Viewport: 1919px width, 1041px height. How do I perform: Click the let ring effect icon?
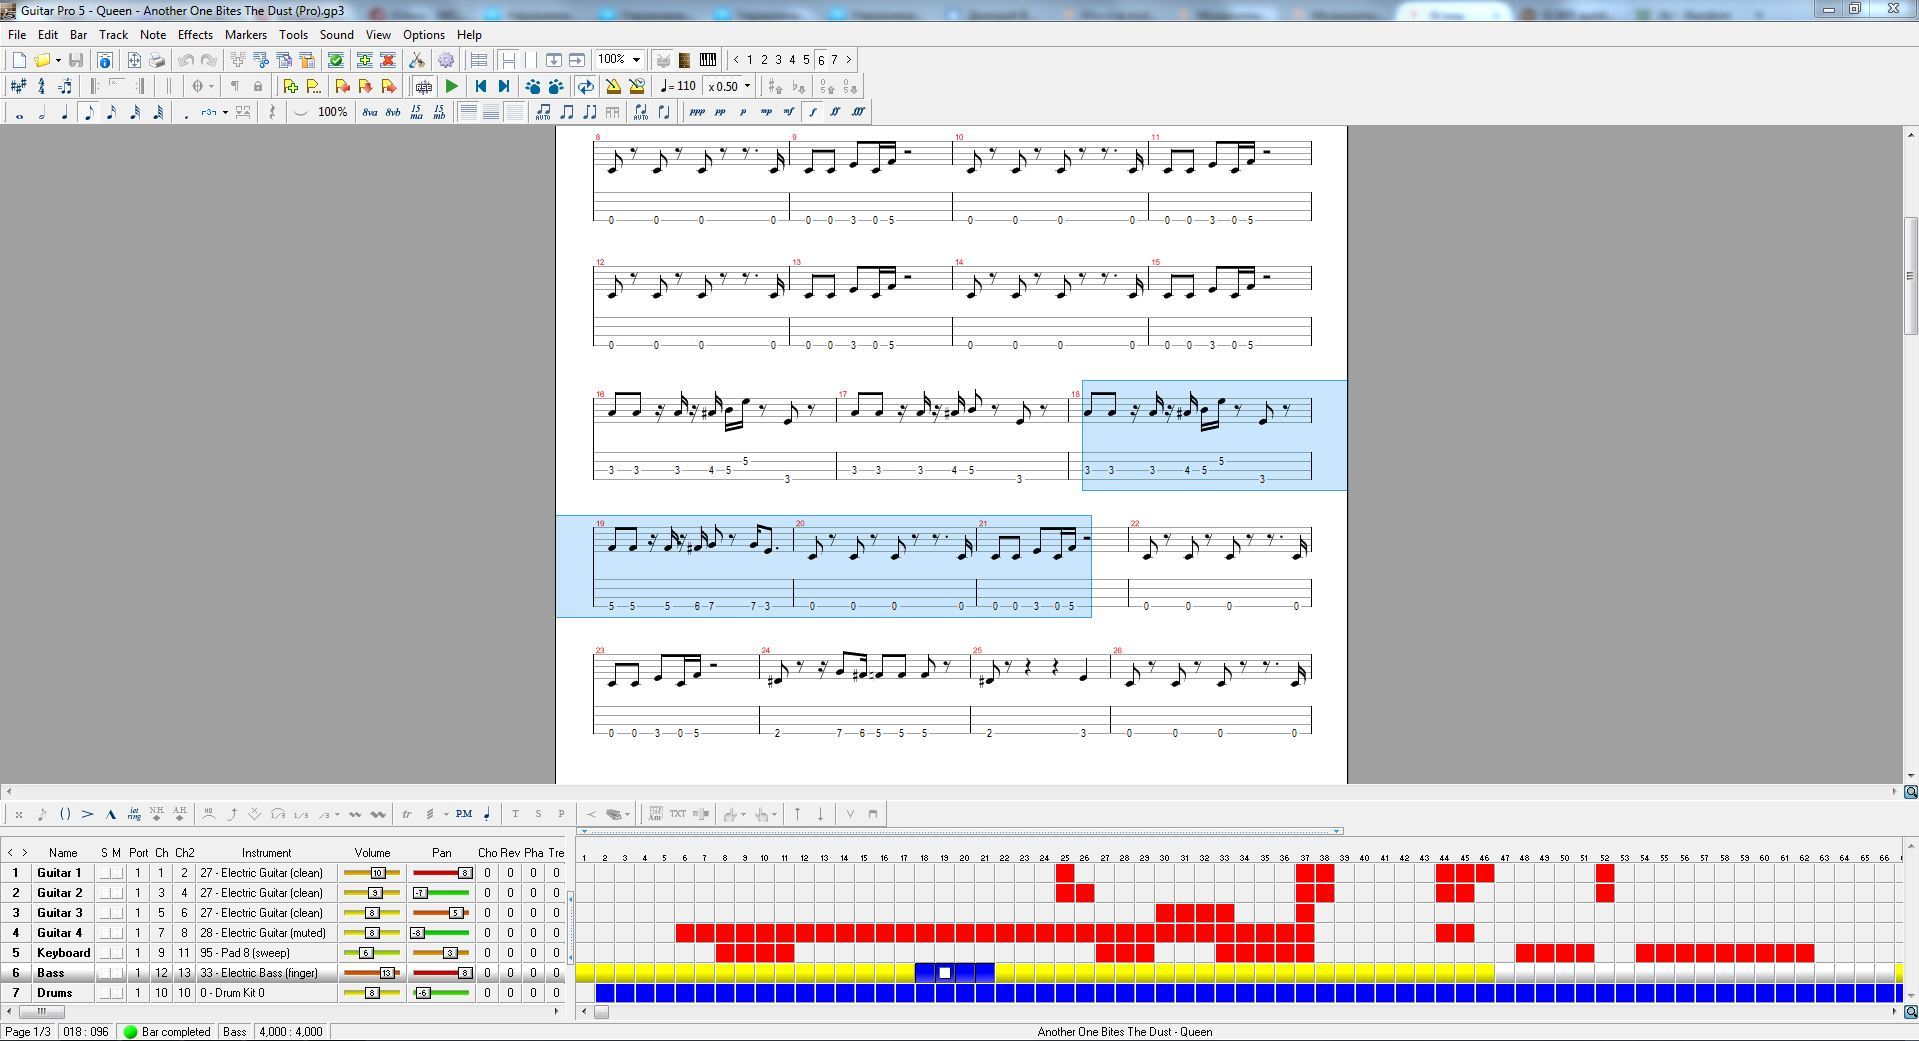(134, 814)
